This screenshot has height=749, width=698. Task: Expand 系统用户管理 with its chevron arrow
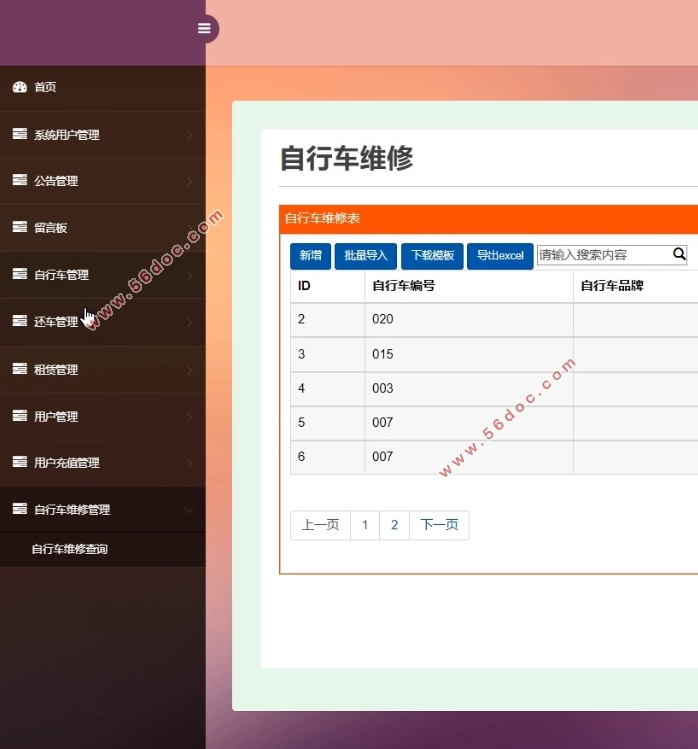[x=190, y=135]
